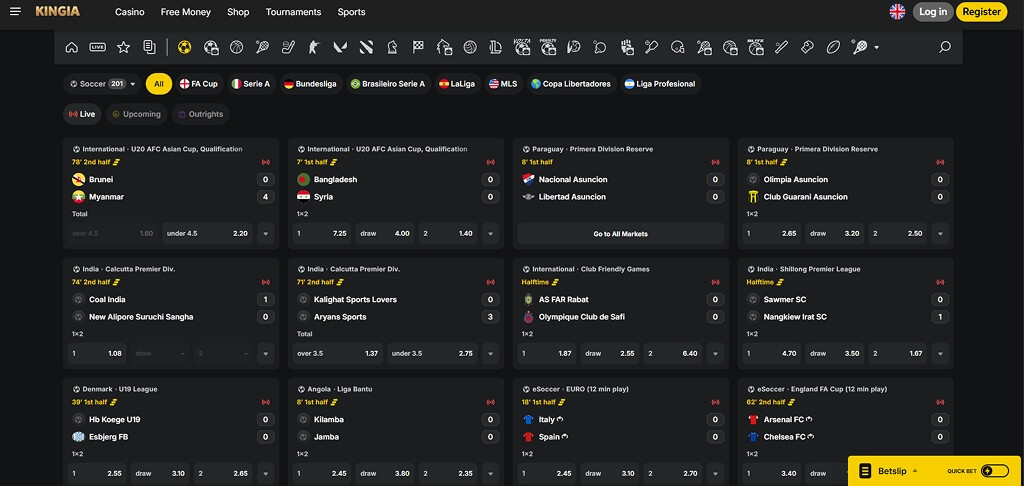Select the chess knight icon

coord(392,47)
